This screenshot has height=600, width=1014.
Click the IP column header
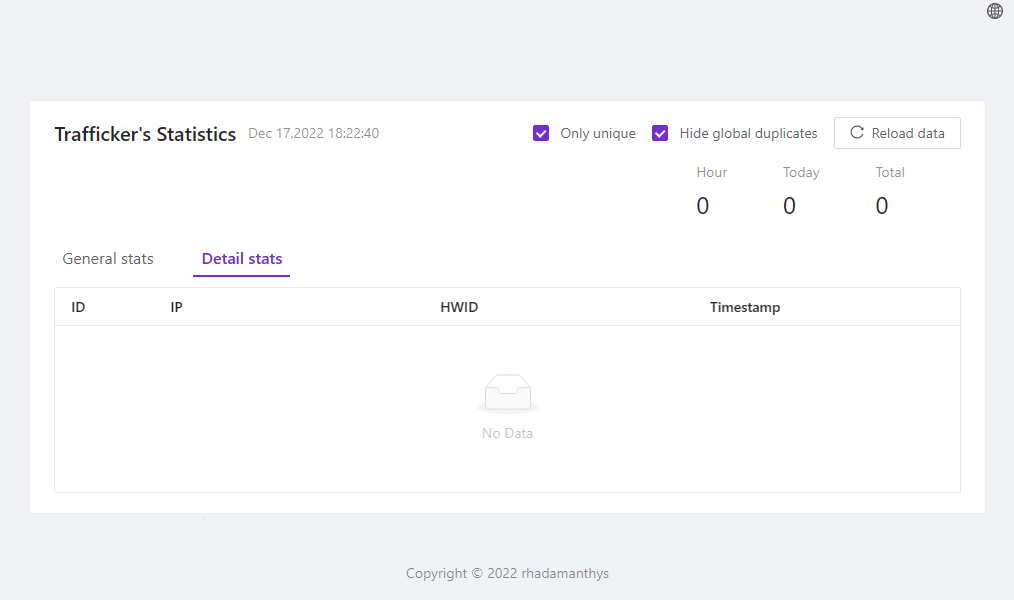tap(177, 307)
